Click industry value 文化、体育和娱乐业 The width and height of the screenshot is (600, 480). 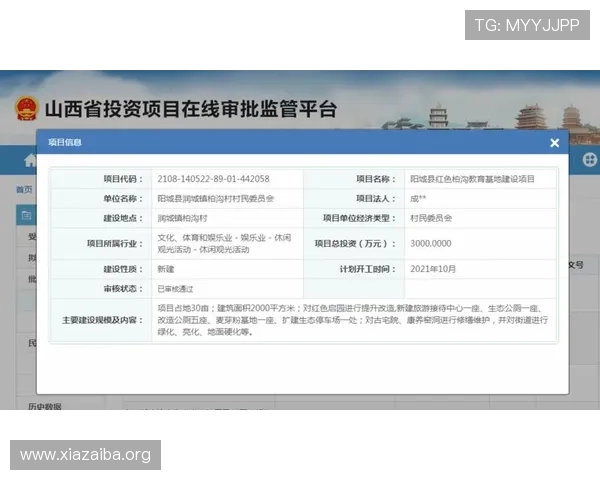[224, 243]
